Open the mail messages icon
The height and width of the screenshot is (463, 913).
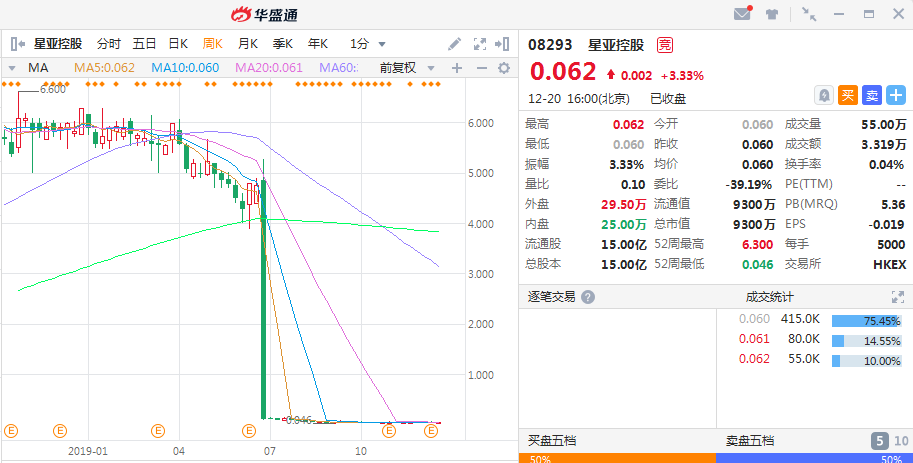point(742,14)
